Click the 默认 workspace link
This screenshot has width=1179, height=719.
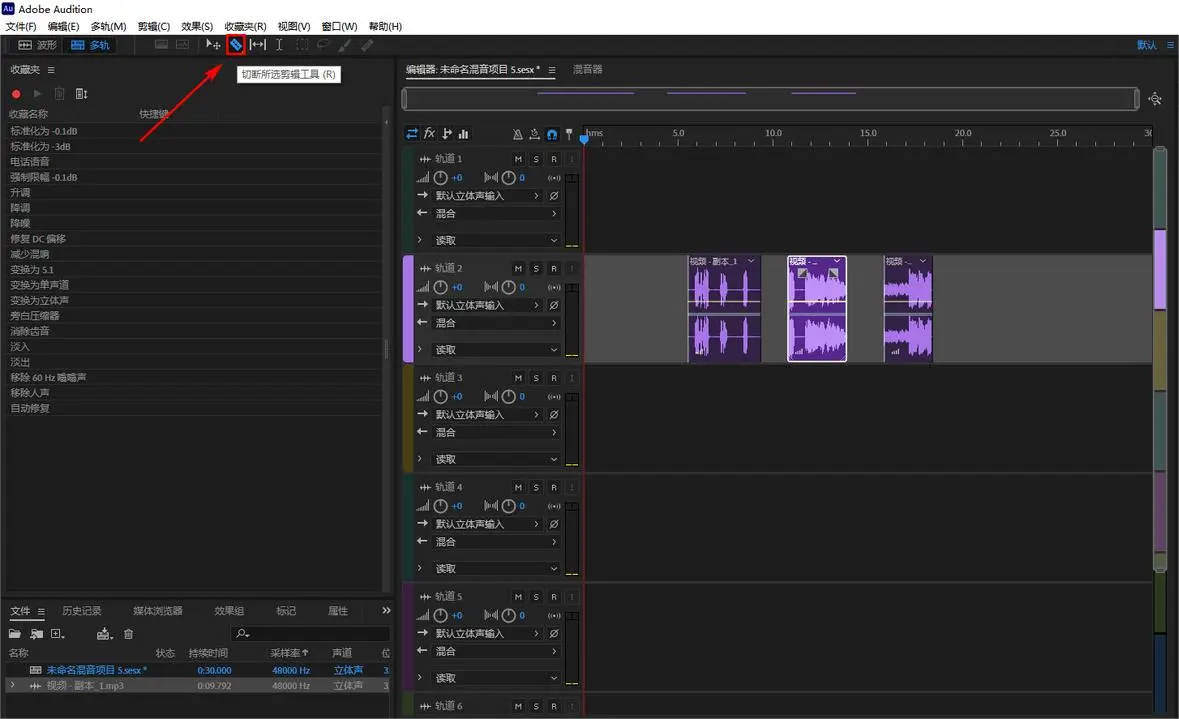point(1147,45)
